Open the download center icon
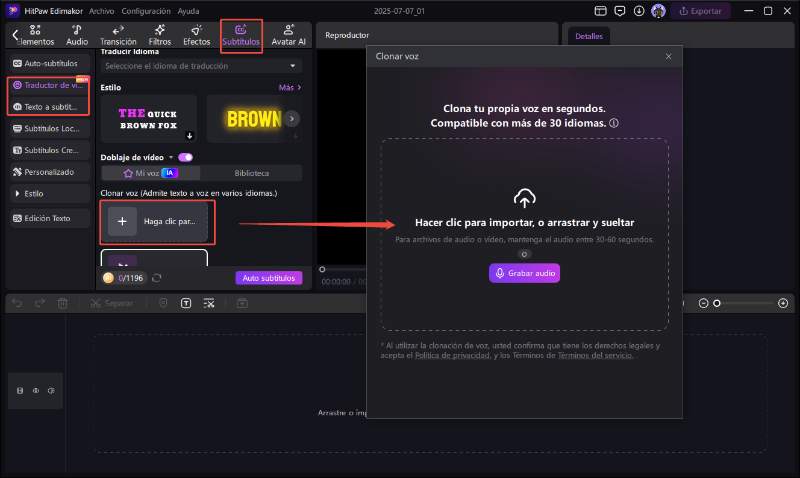800x478 pixels. tap(639, 11)
